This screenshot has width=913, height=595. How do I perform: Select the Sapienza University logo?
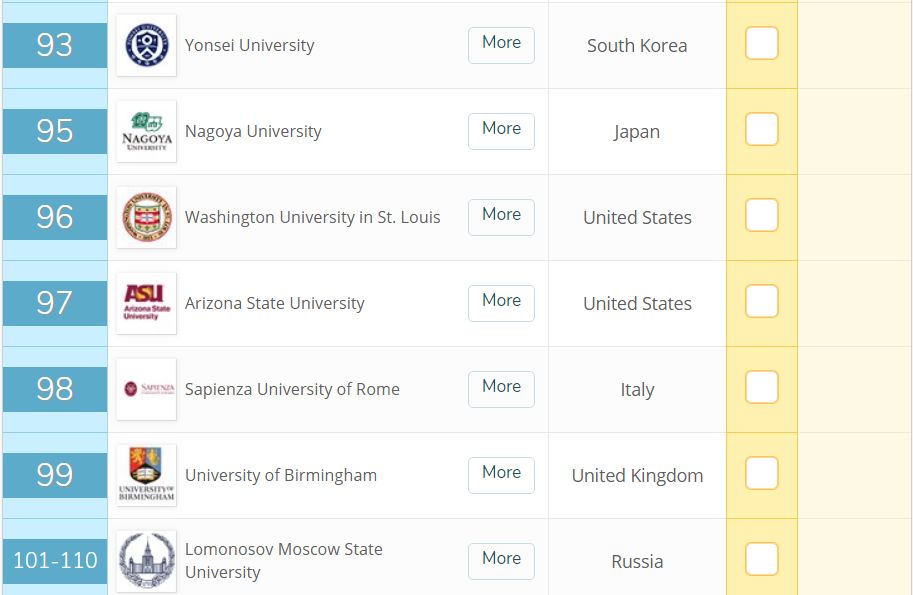click(x=146, y=389)
